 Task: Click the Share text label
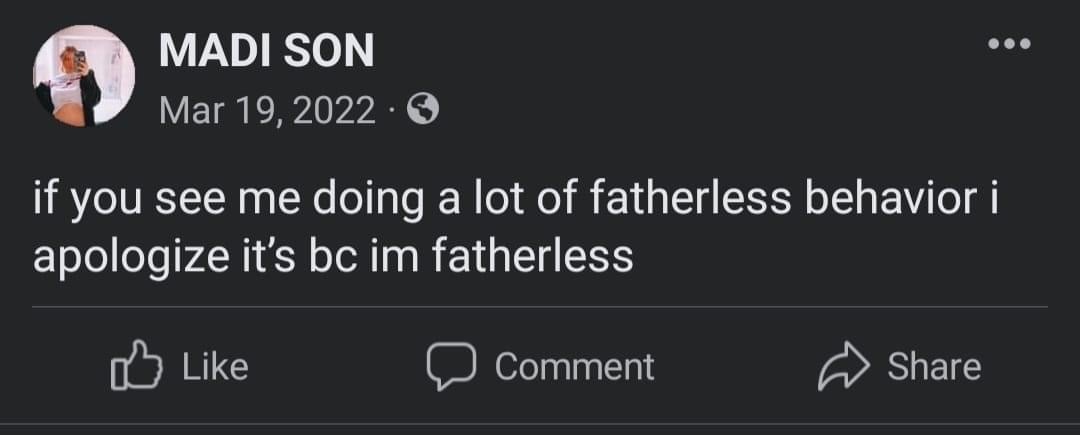click(934, 366)
